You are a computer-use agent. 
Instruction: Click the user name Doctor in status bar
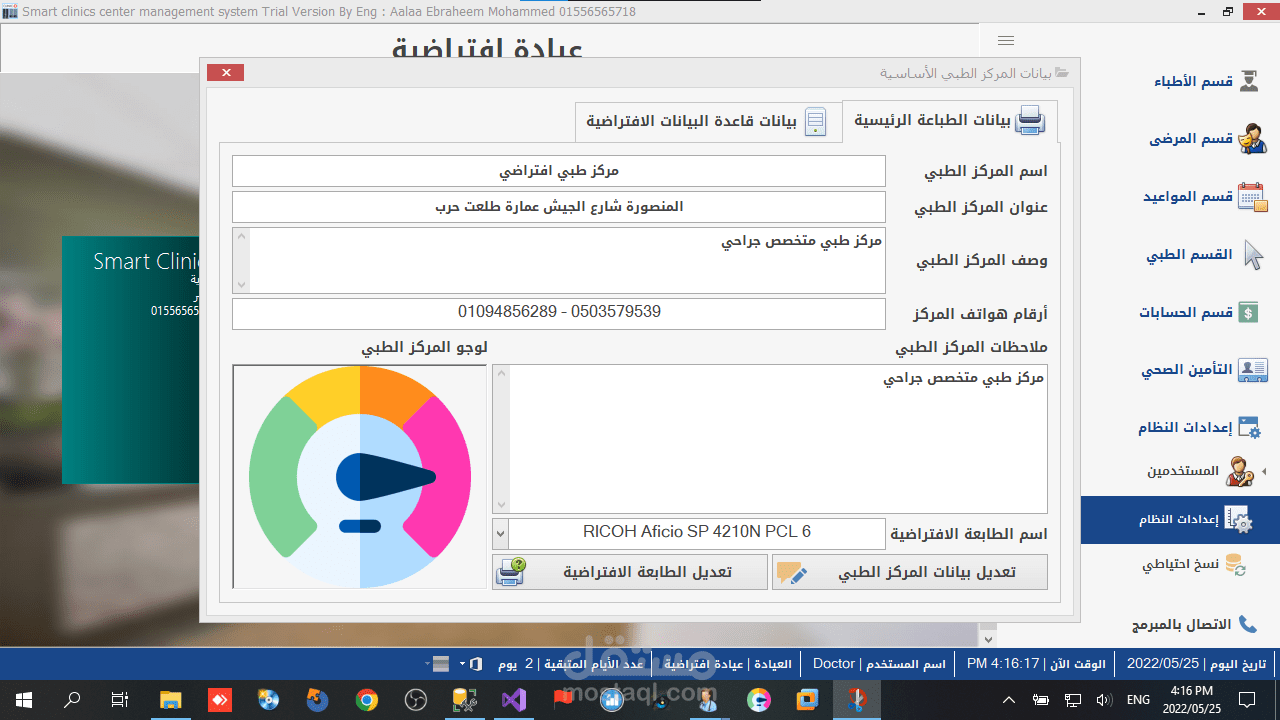click(834, 664)
